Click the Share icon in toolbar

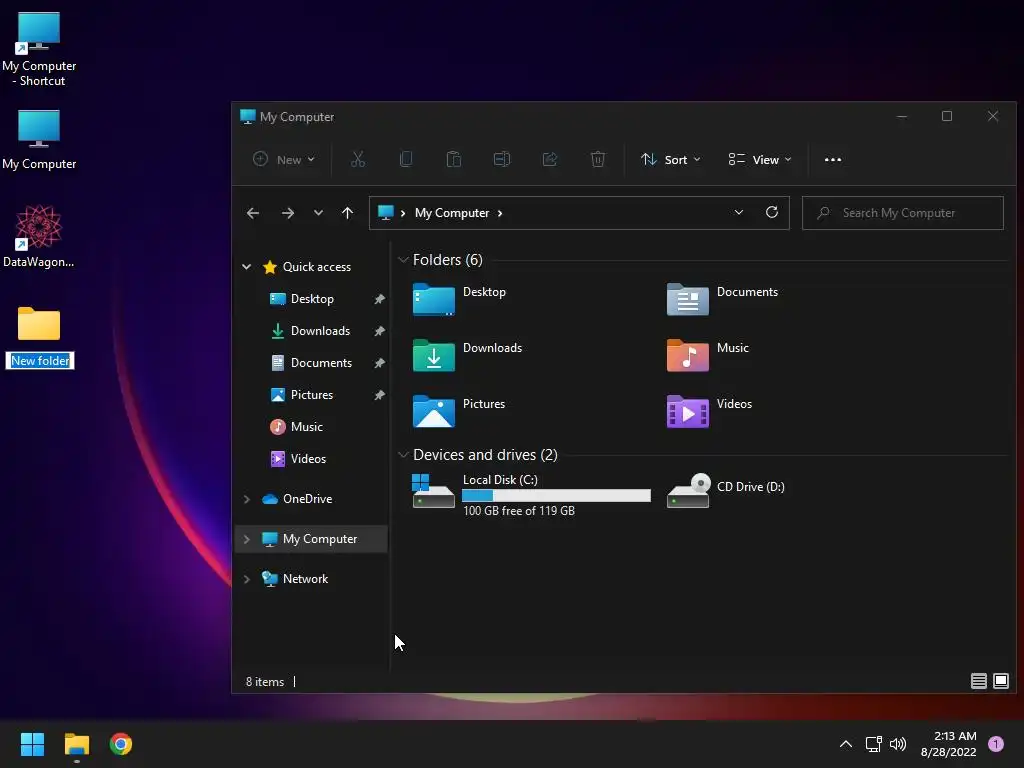(550, 159)
